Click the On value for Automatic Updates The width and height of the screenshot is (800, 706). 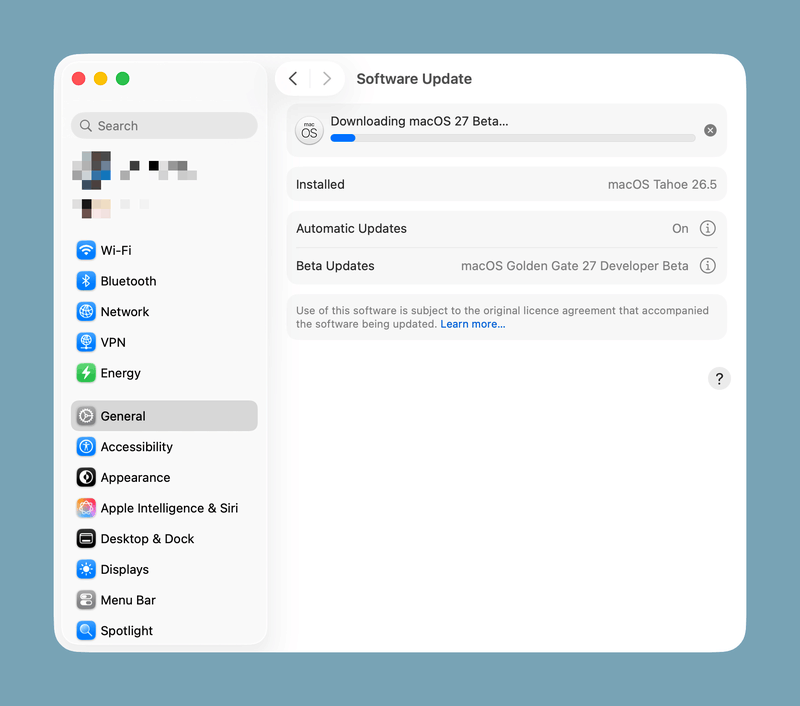[x=680, y=229]
